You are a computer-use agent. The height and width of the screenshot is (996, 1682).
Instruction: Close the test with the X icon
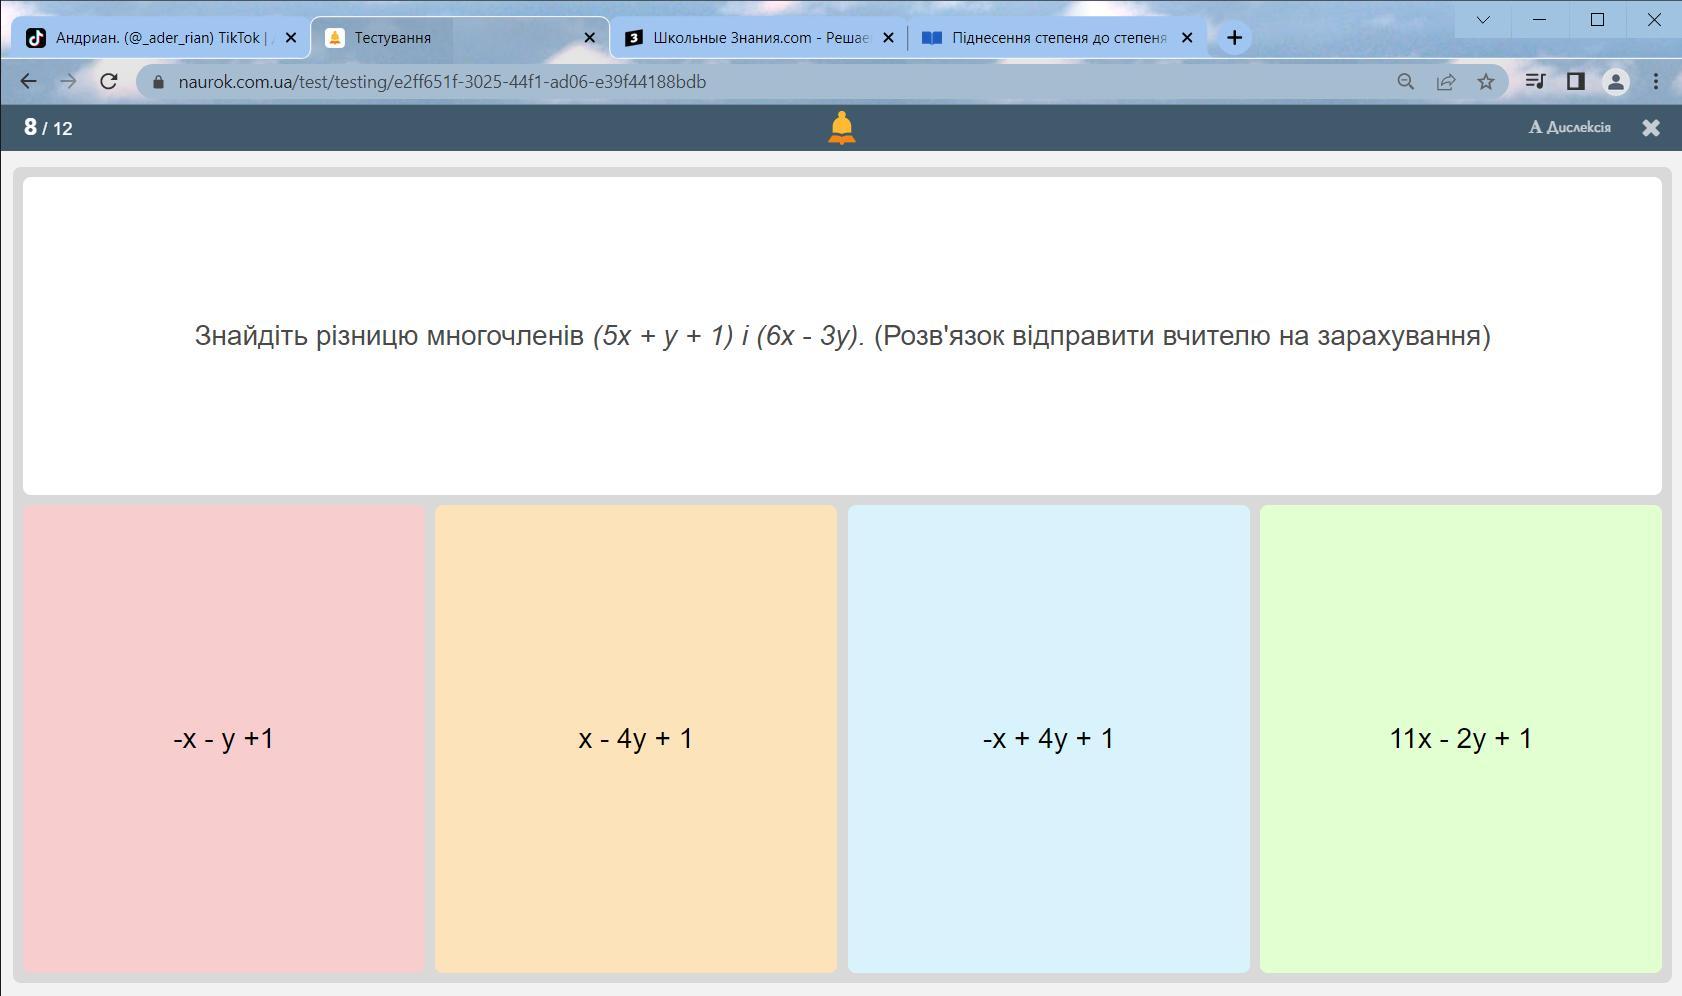click(1651, 128)
